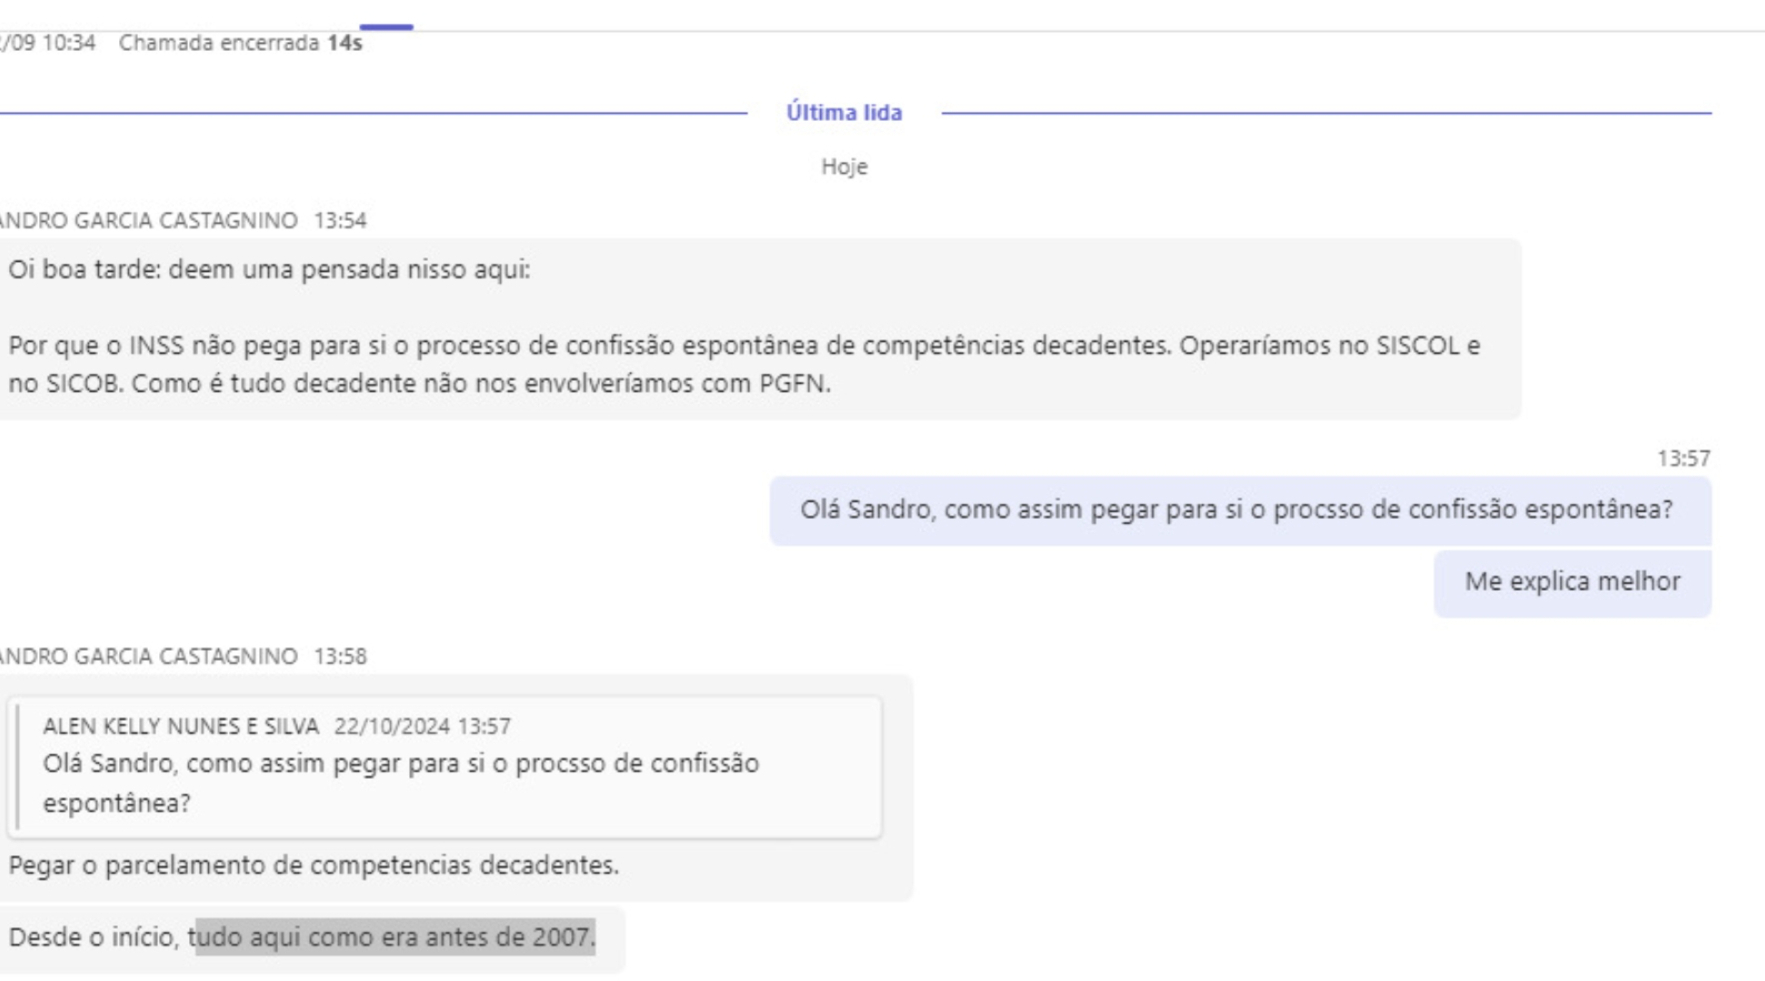Click the 13:58 message timestamp
Viewport: 1765px width, 981px height.
tap(340, 657)
